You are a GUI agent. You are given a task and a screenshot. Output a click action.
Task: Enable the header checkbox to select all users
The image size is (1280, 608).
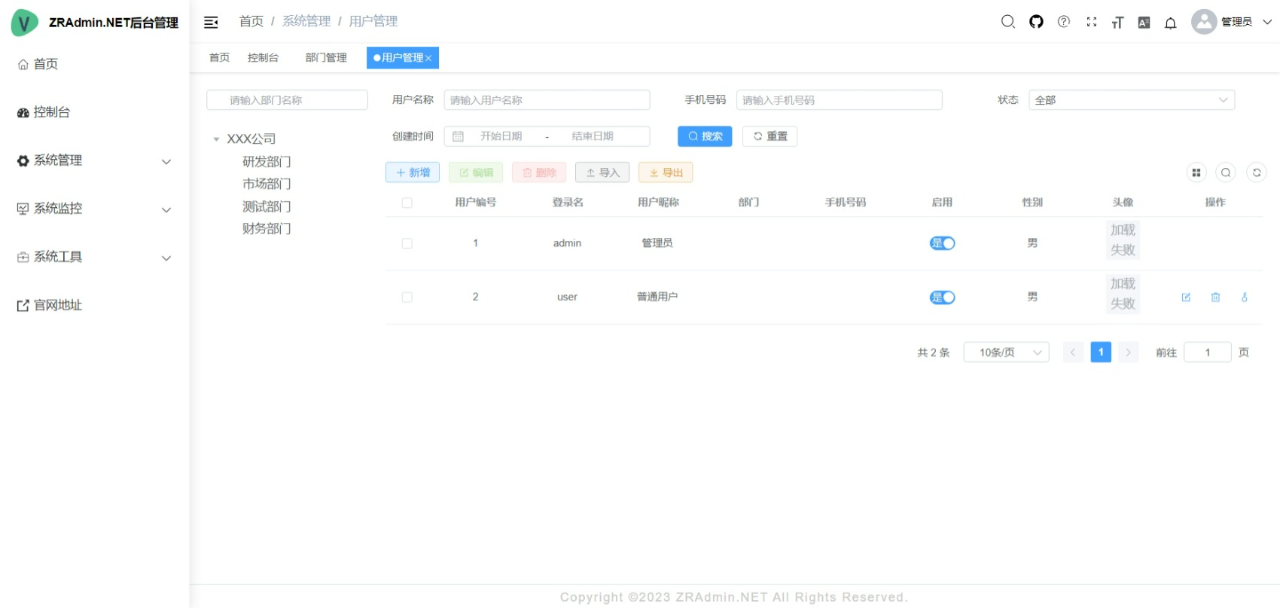[407, 201]
